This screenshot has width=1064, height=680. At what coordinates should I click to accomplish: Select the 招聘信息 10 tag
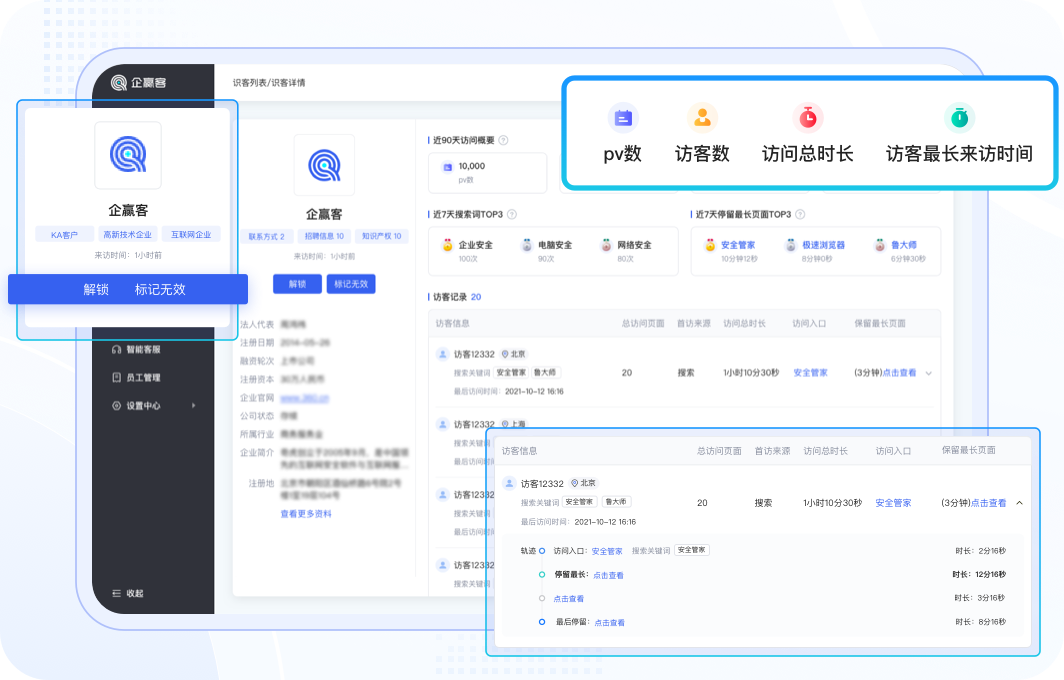click(x=324, y=236)
